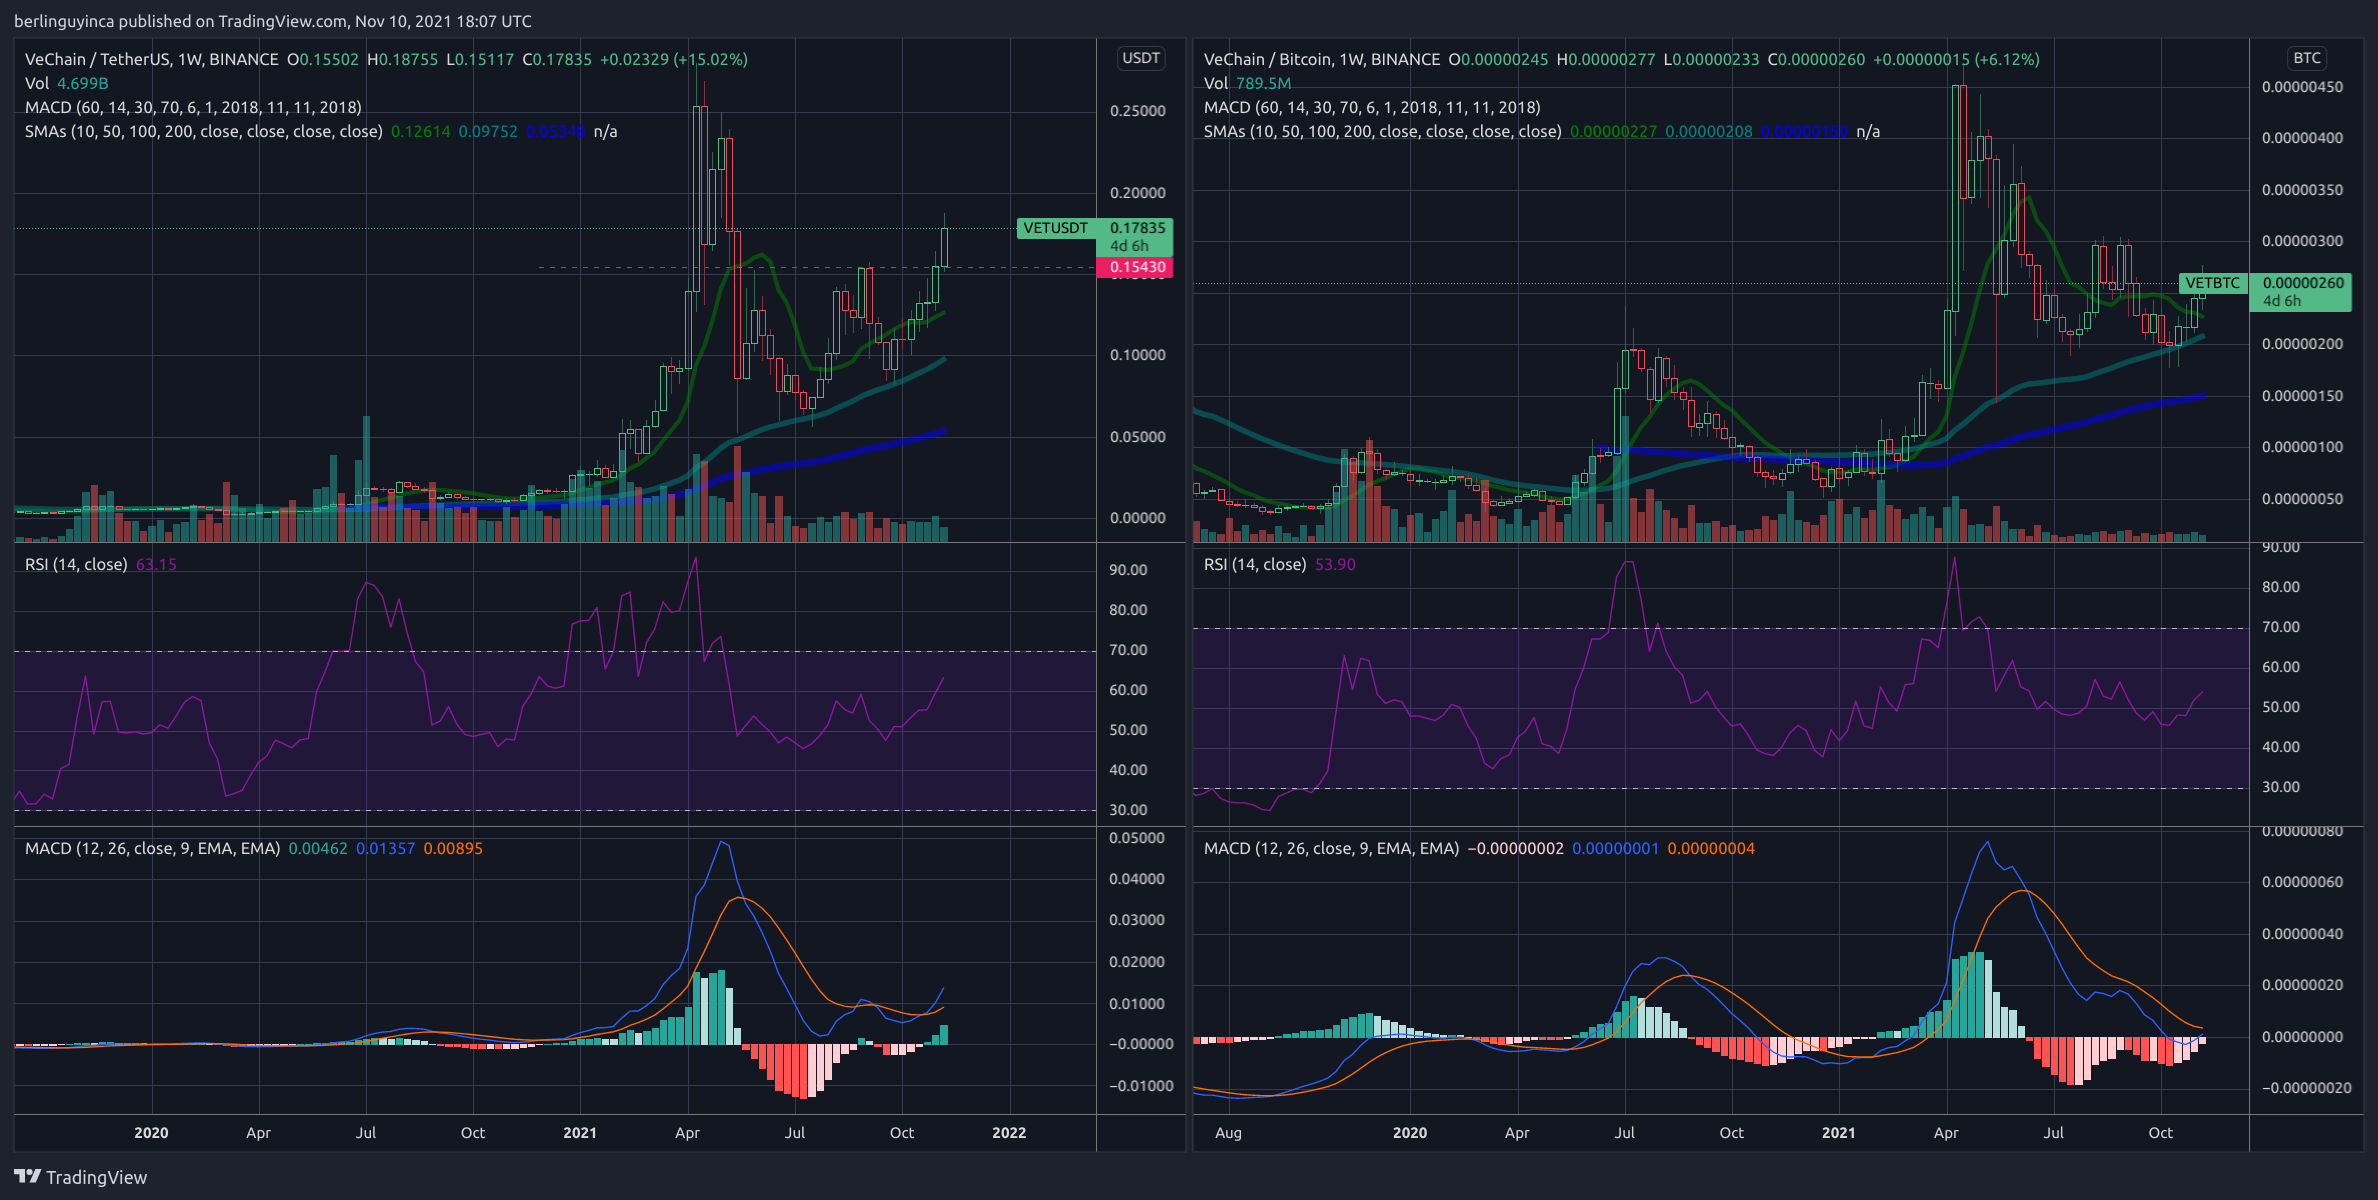Click low price L0.15117 on left chart

tap(480, 59)
